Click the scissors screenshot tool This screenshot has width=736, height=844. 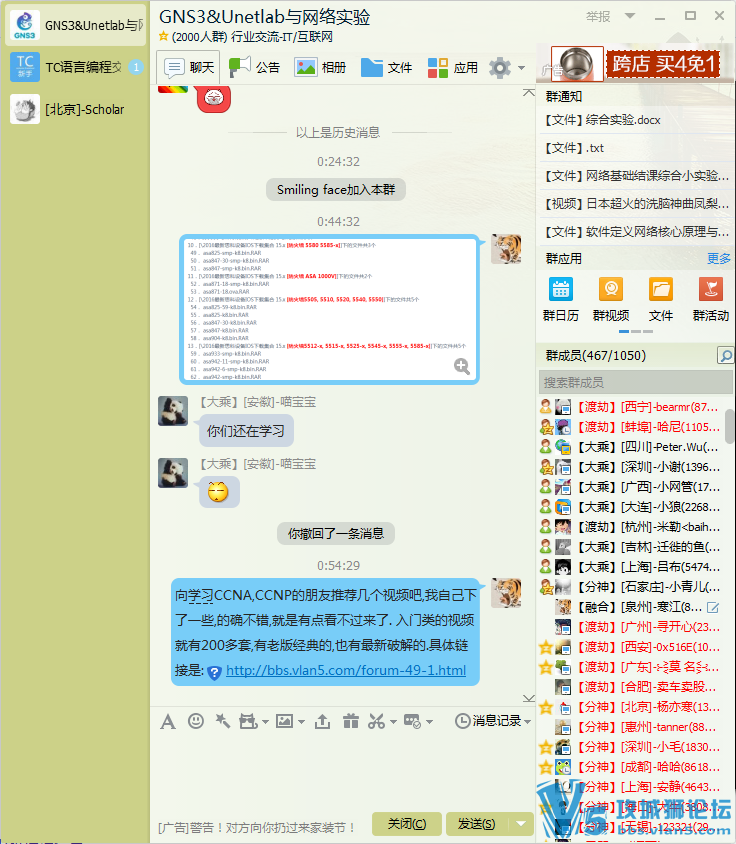click(x=376, y=721)
